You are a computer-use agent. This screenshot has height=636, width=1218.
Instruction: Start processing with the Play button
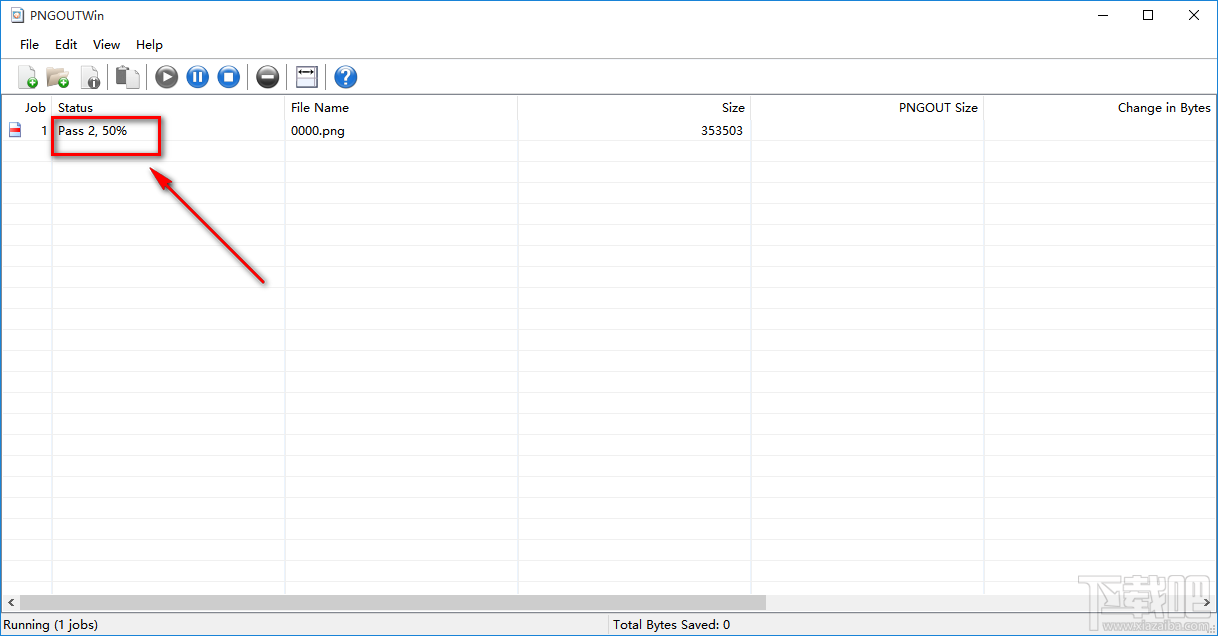tap(167, 77)
